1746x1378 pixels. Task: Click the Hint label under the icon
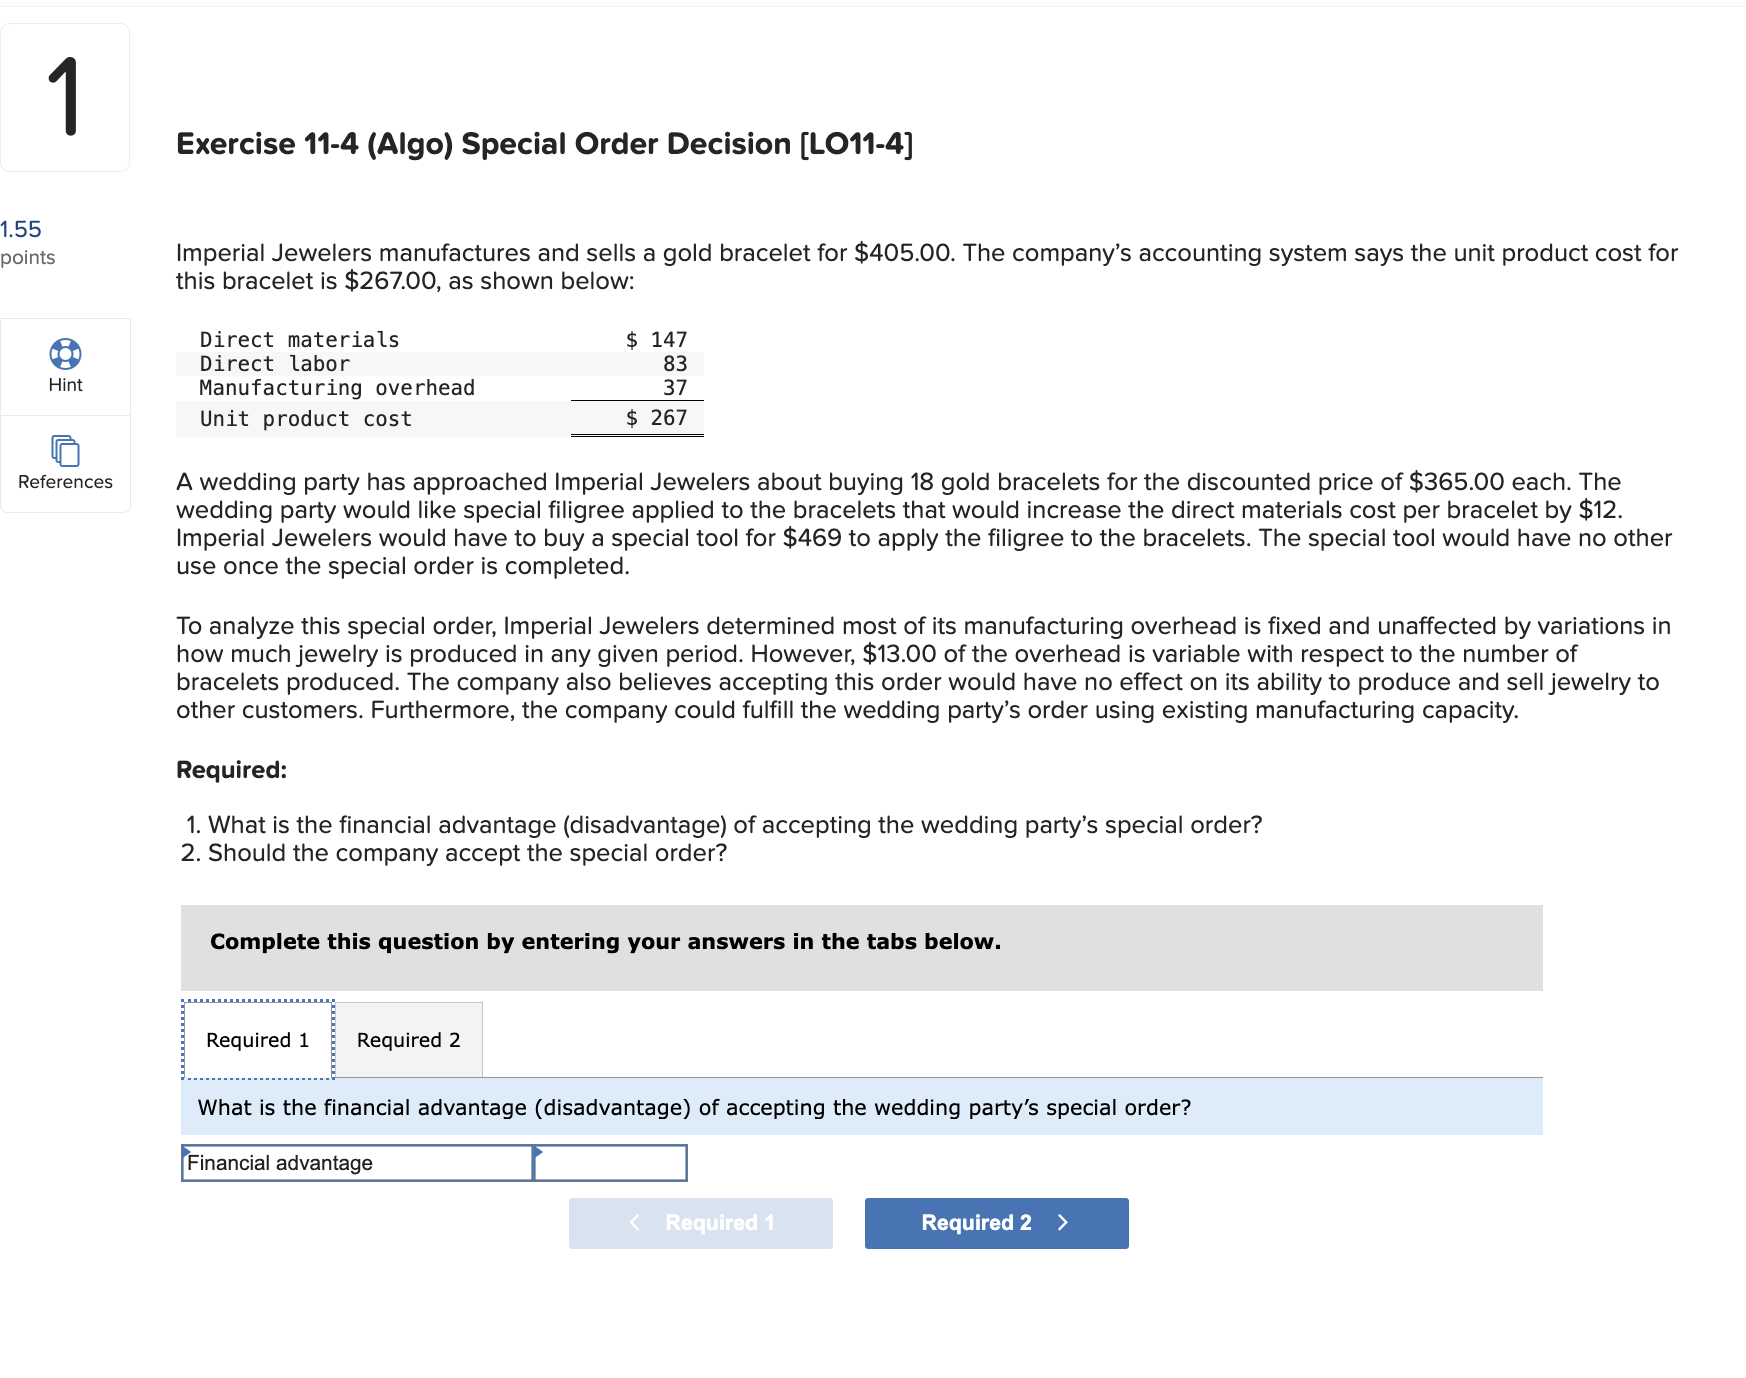[x=64, y=384]
